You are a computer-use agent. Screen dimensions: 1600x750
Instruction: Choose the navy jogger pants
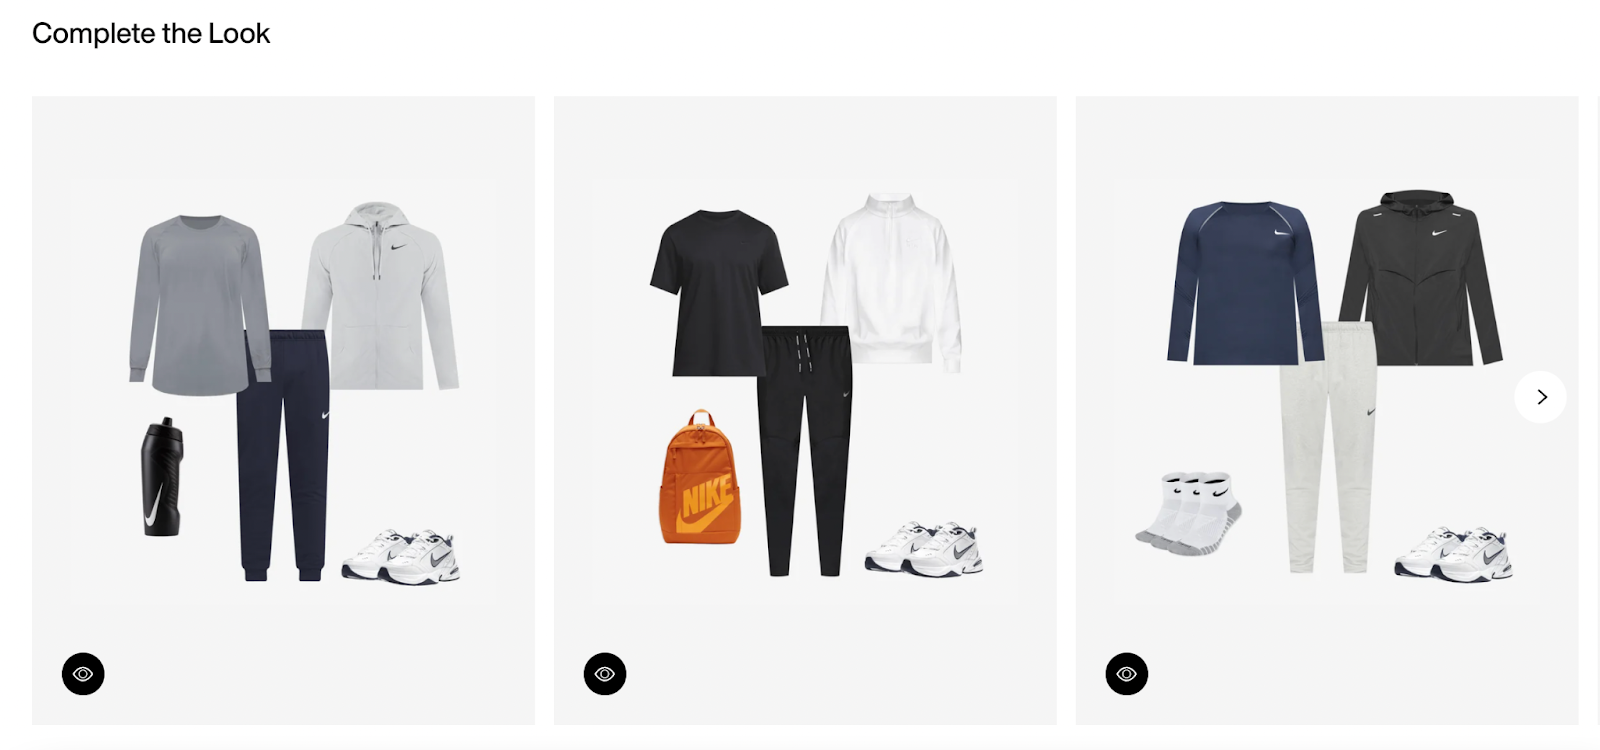[x=285, y=455]
